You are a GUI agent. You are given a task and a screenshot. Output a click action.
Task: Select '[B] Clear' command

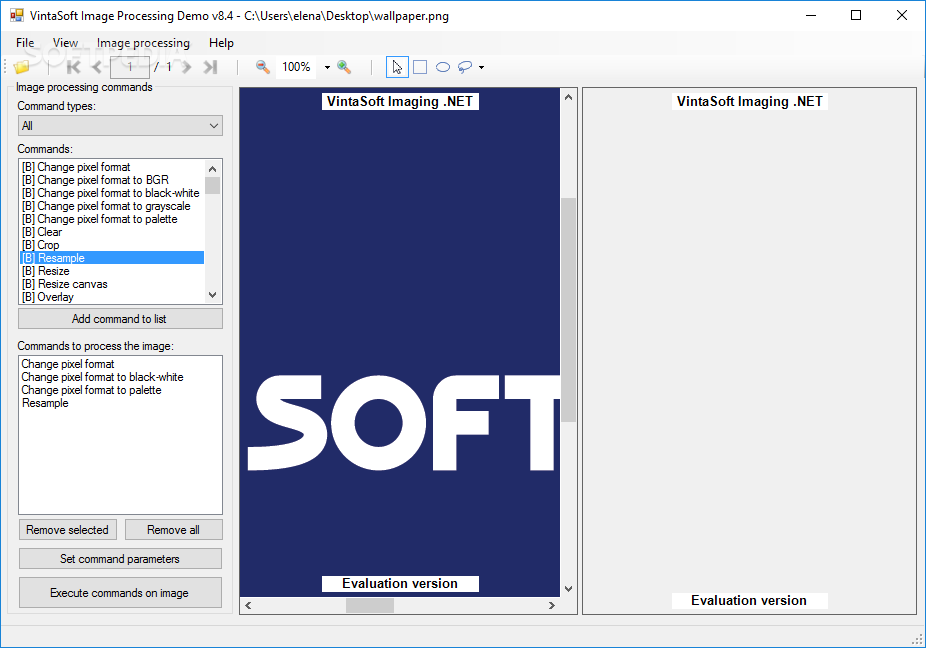pos(112,232)
